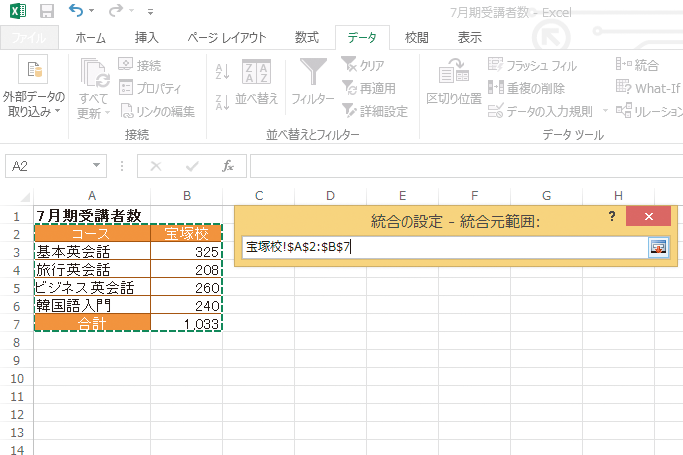
Task: Click データの入力規則 validation command
Action: coord(540,111)
